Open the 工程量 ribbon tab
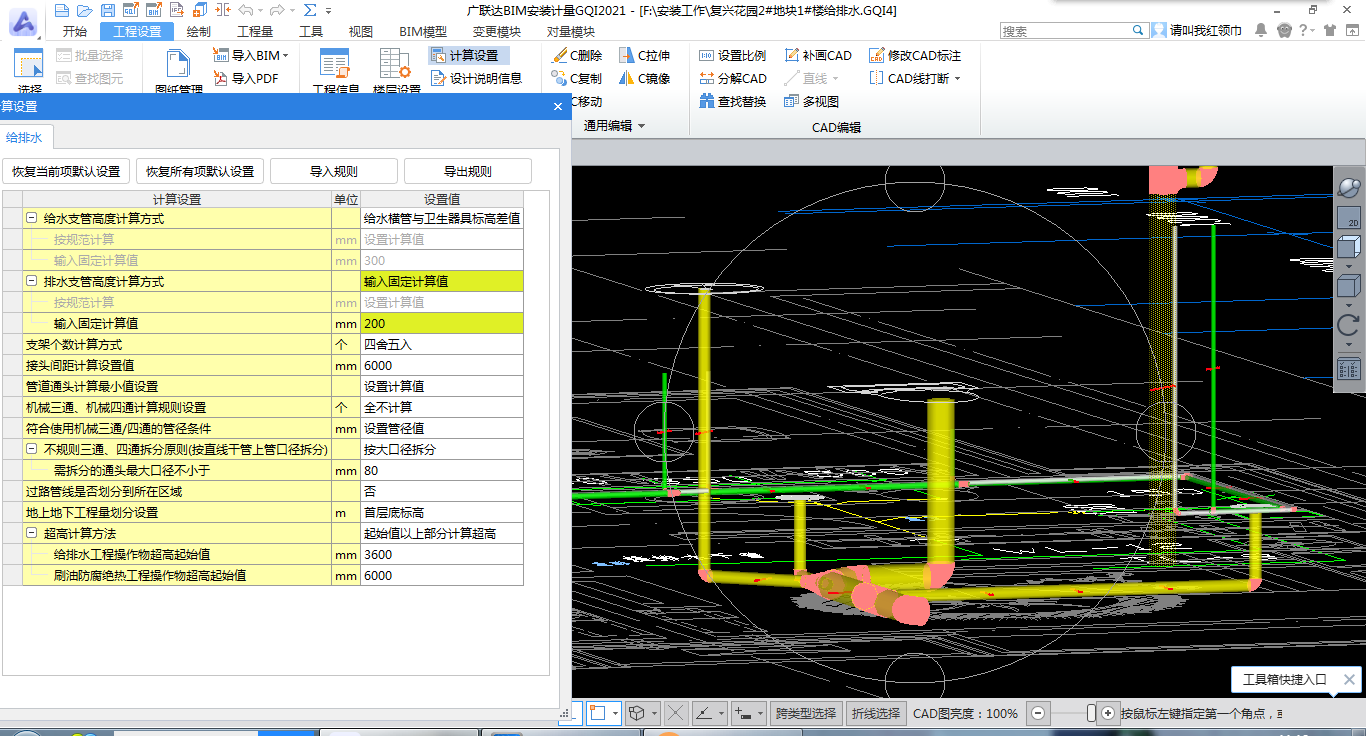Image resolution: width=1366 pixels, height=736 pixels. (255, 31)
